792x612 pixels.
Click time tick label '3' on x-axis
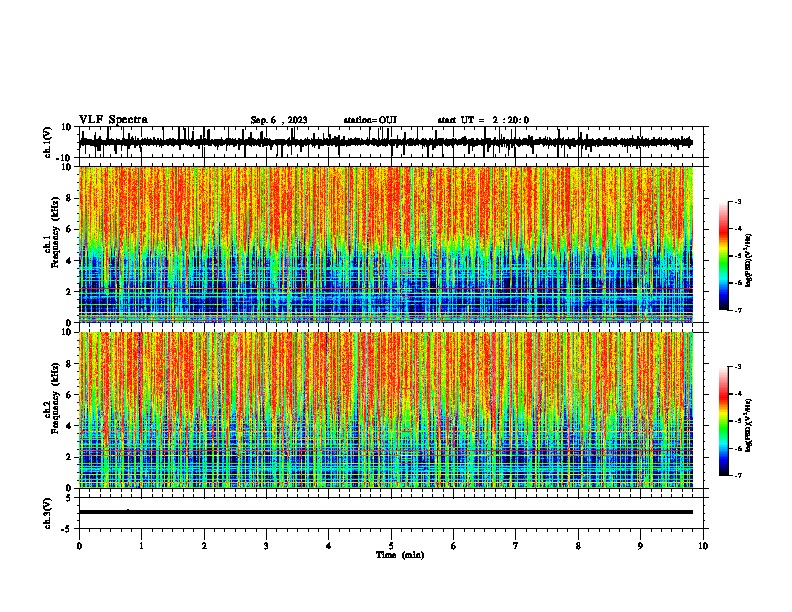(x=266, y=546)
